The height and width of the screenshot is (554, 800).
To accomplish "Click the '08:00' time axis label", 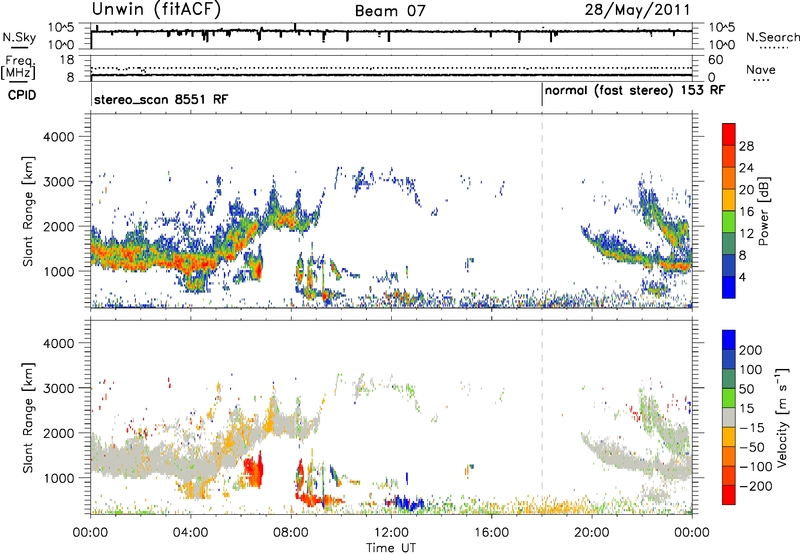I will [291, 533].
